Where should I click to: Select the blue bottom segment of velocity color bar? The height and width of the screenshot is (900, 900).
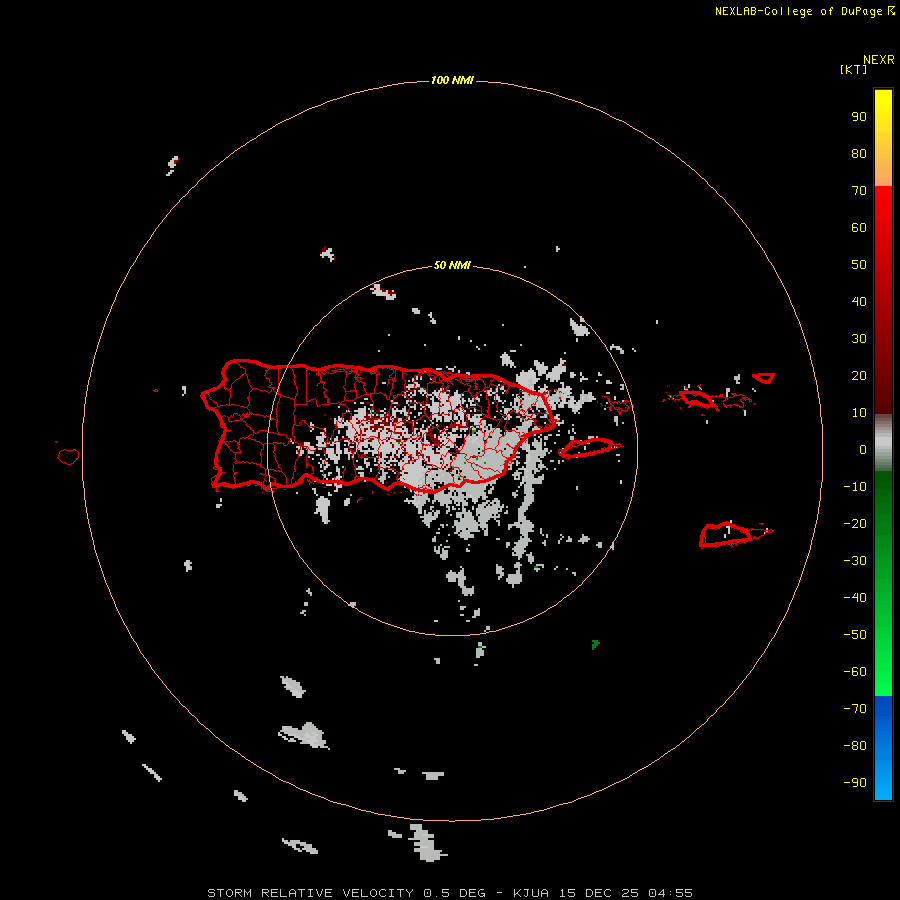pos(883,748)
